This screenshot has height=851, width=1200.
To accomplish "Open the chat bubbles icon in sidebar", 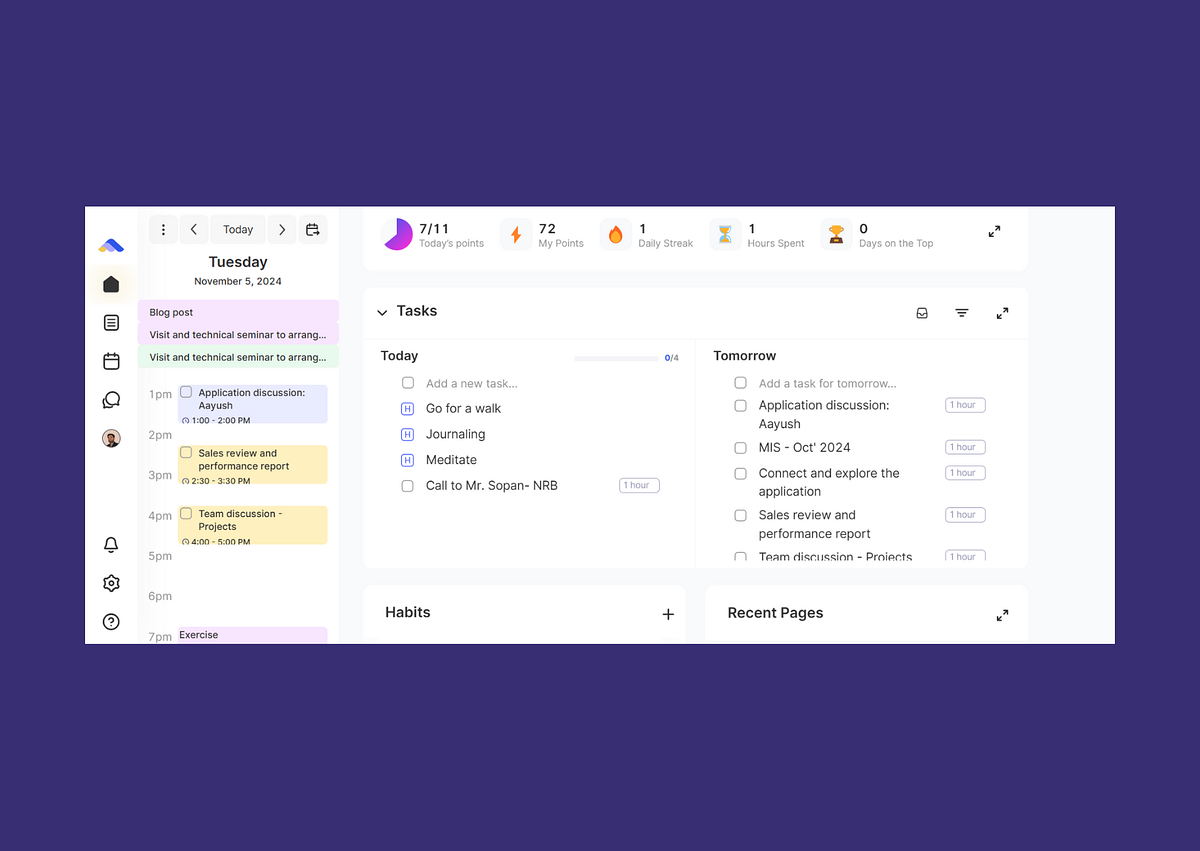I will (x=111, y=400).
